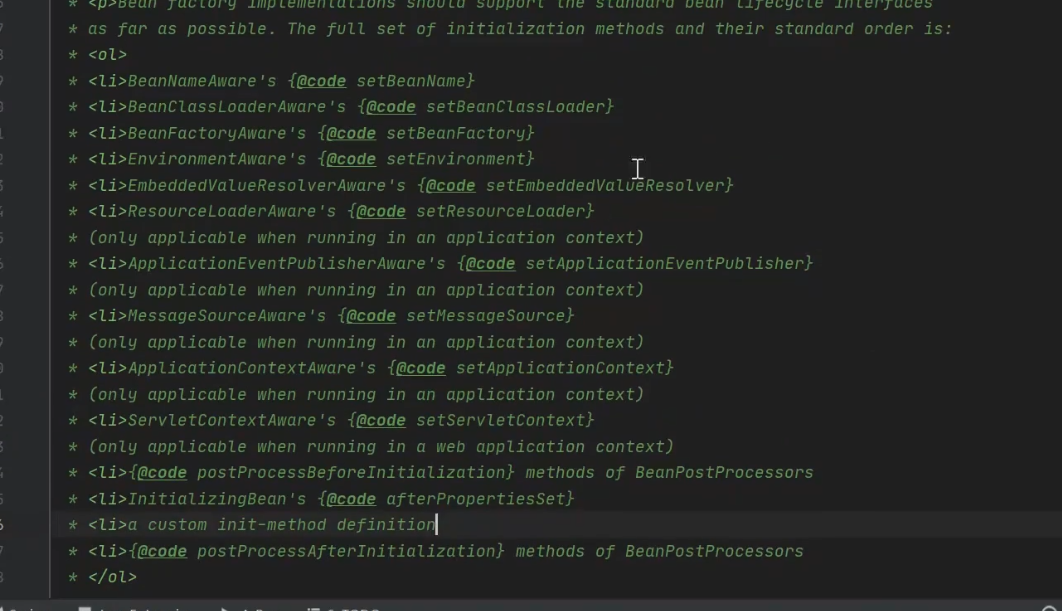Click the opening <ol> tag

pyautogui.click(x=108, y=55)
